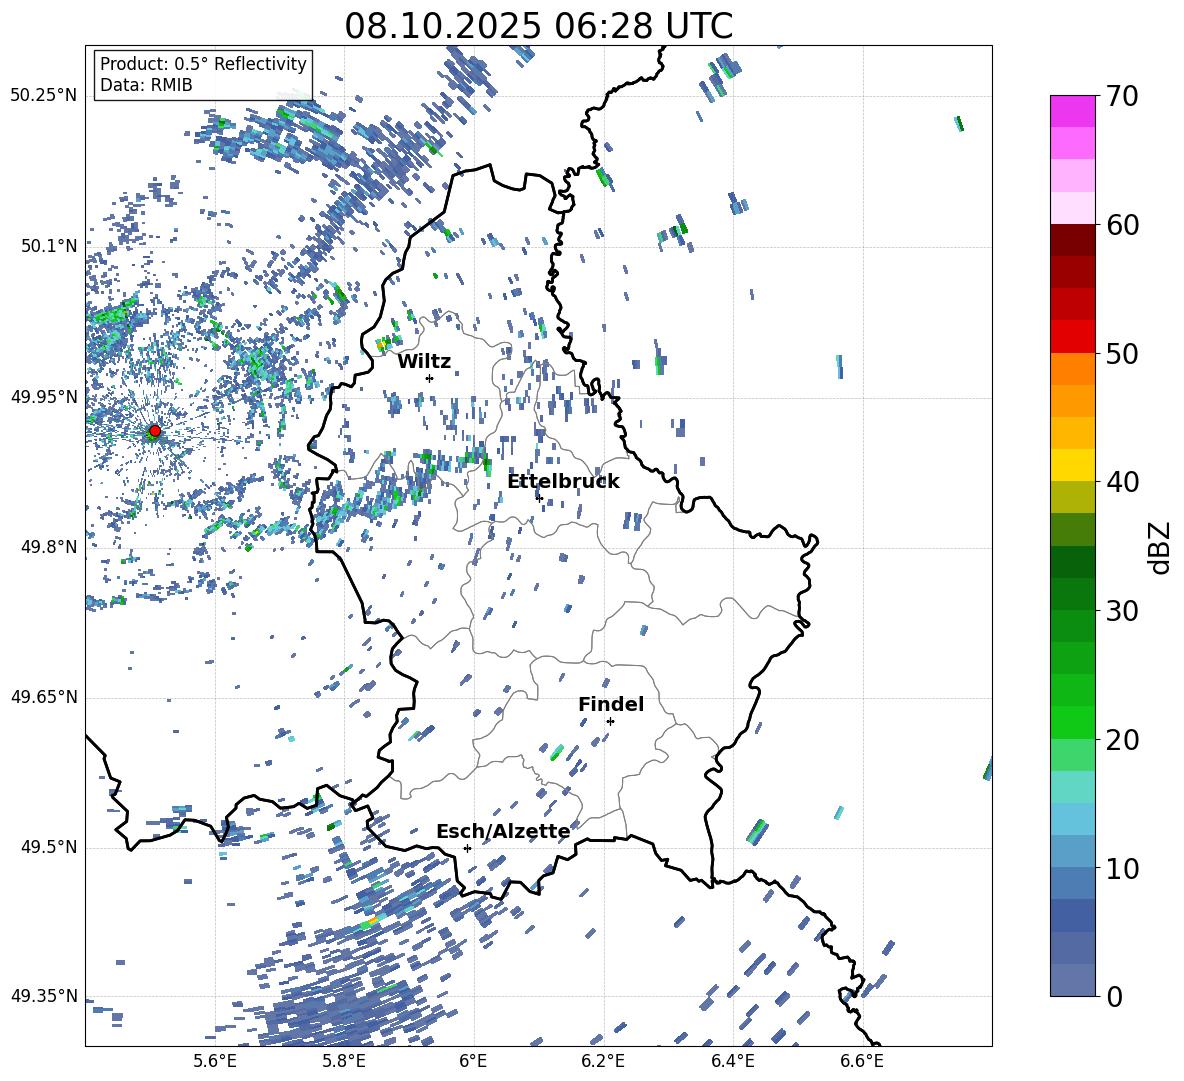Image resolution: width=1184 pixels, height=1081 pixels.
Task: Click the Product: 0.5° Reflectivity text
Action: [203, 64]
